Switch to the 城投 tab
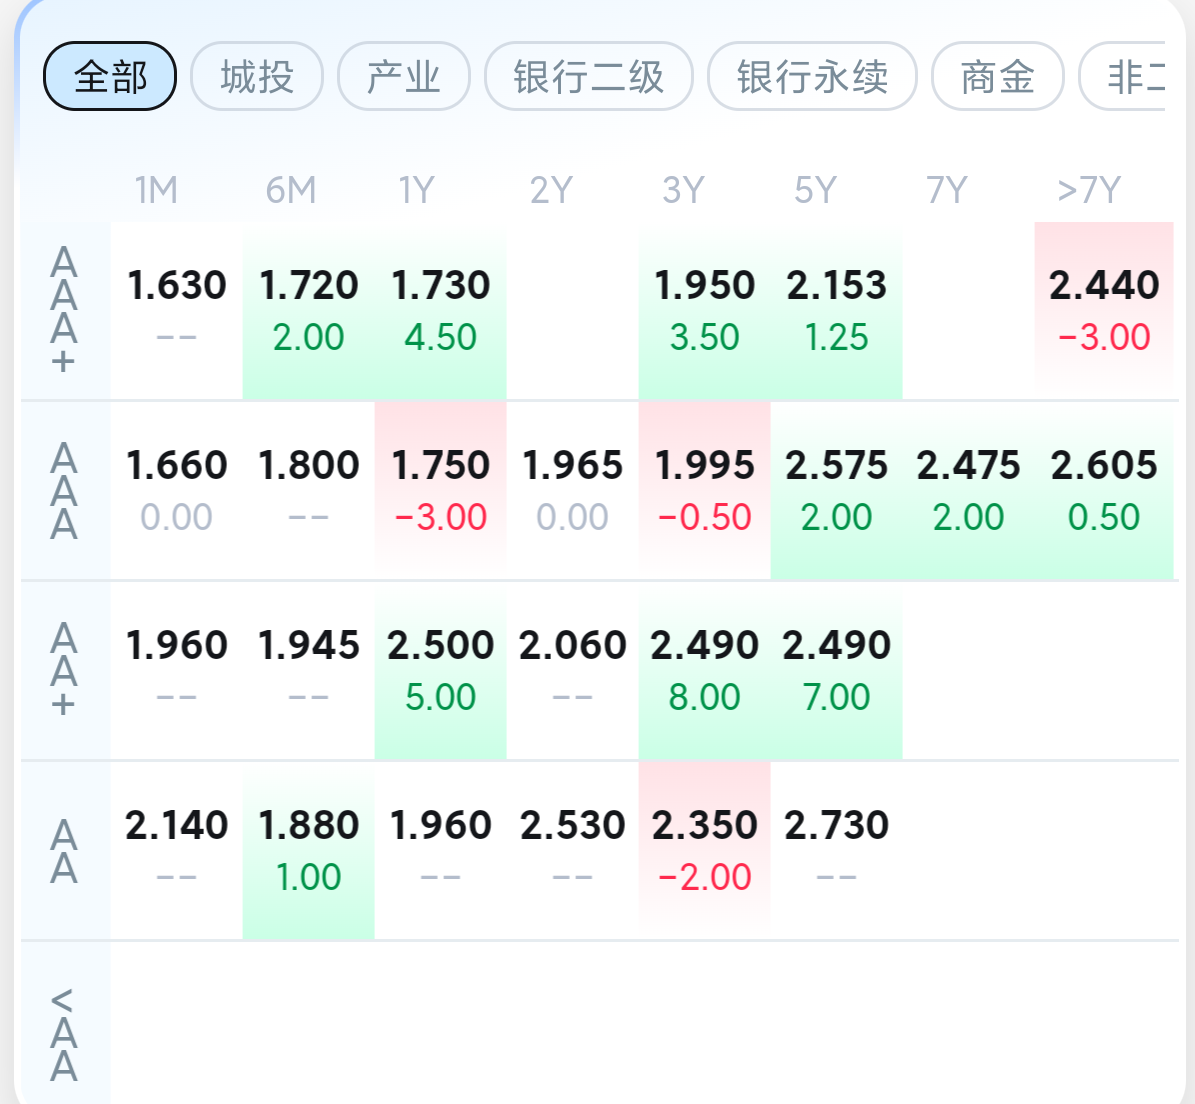This screenshot has width=1195, height=1104. point(257,76)
